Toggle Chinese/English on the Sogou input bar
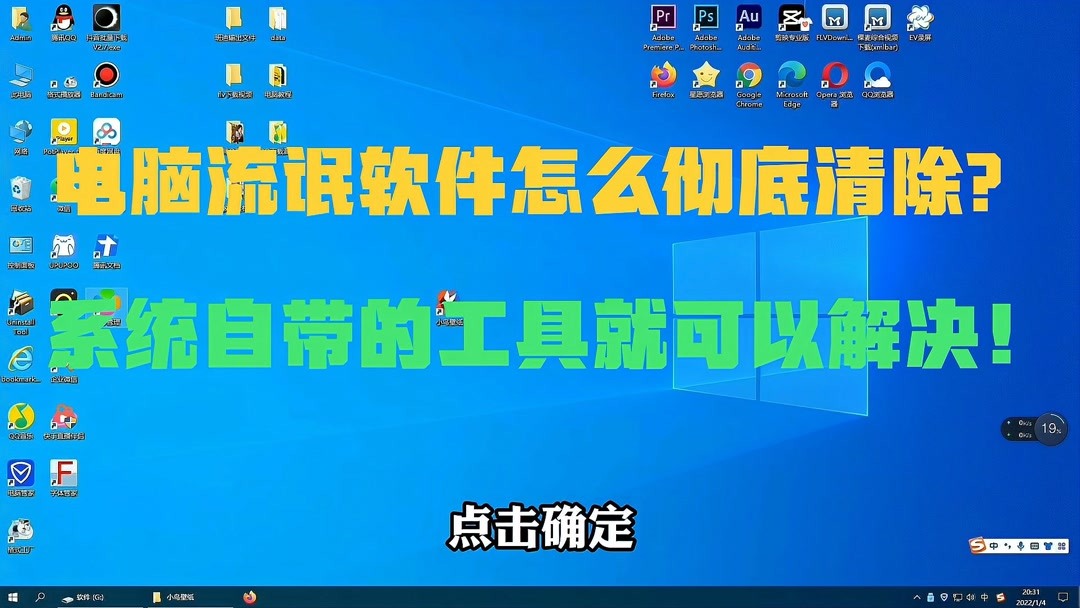This screenshot has width=1080, height=608. point(994,547)
